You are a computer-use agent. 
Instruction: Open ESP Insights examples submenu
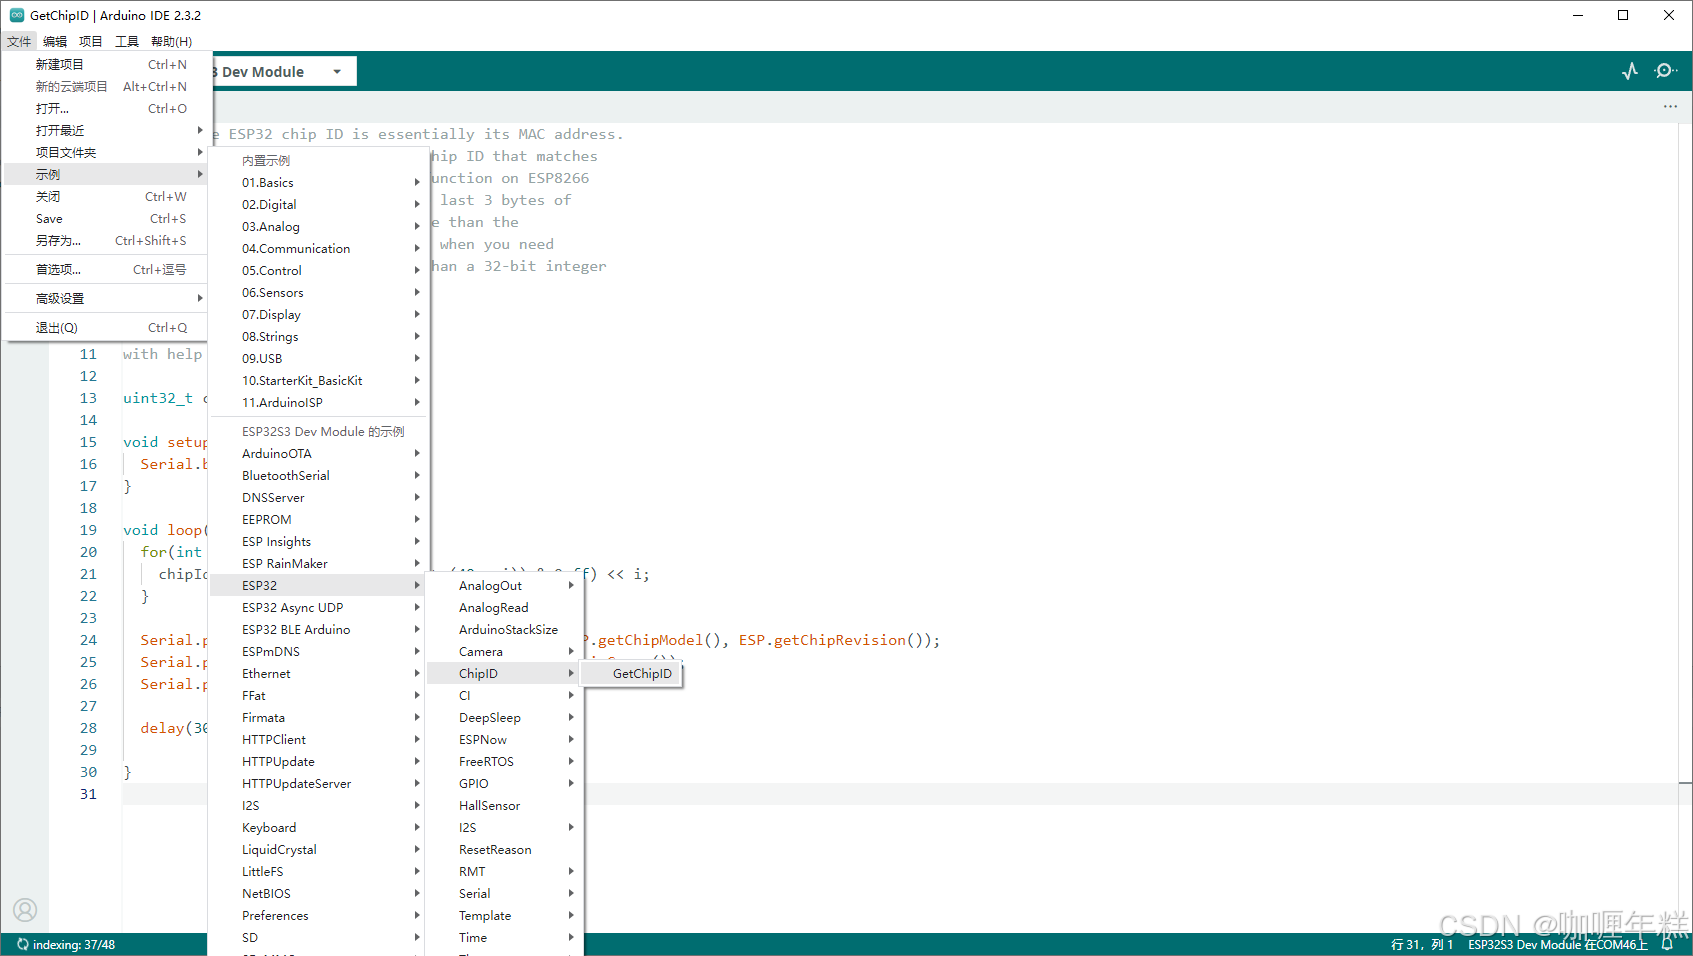coord(318,541)
